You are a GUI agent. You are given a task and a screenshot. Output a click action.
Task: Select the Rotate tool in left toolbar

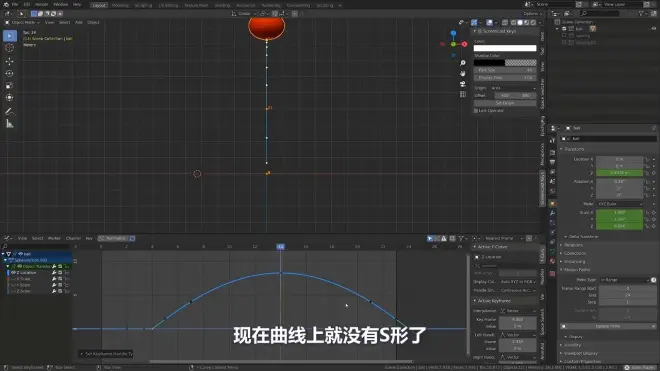[9, 74]
